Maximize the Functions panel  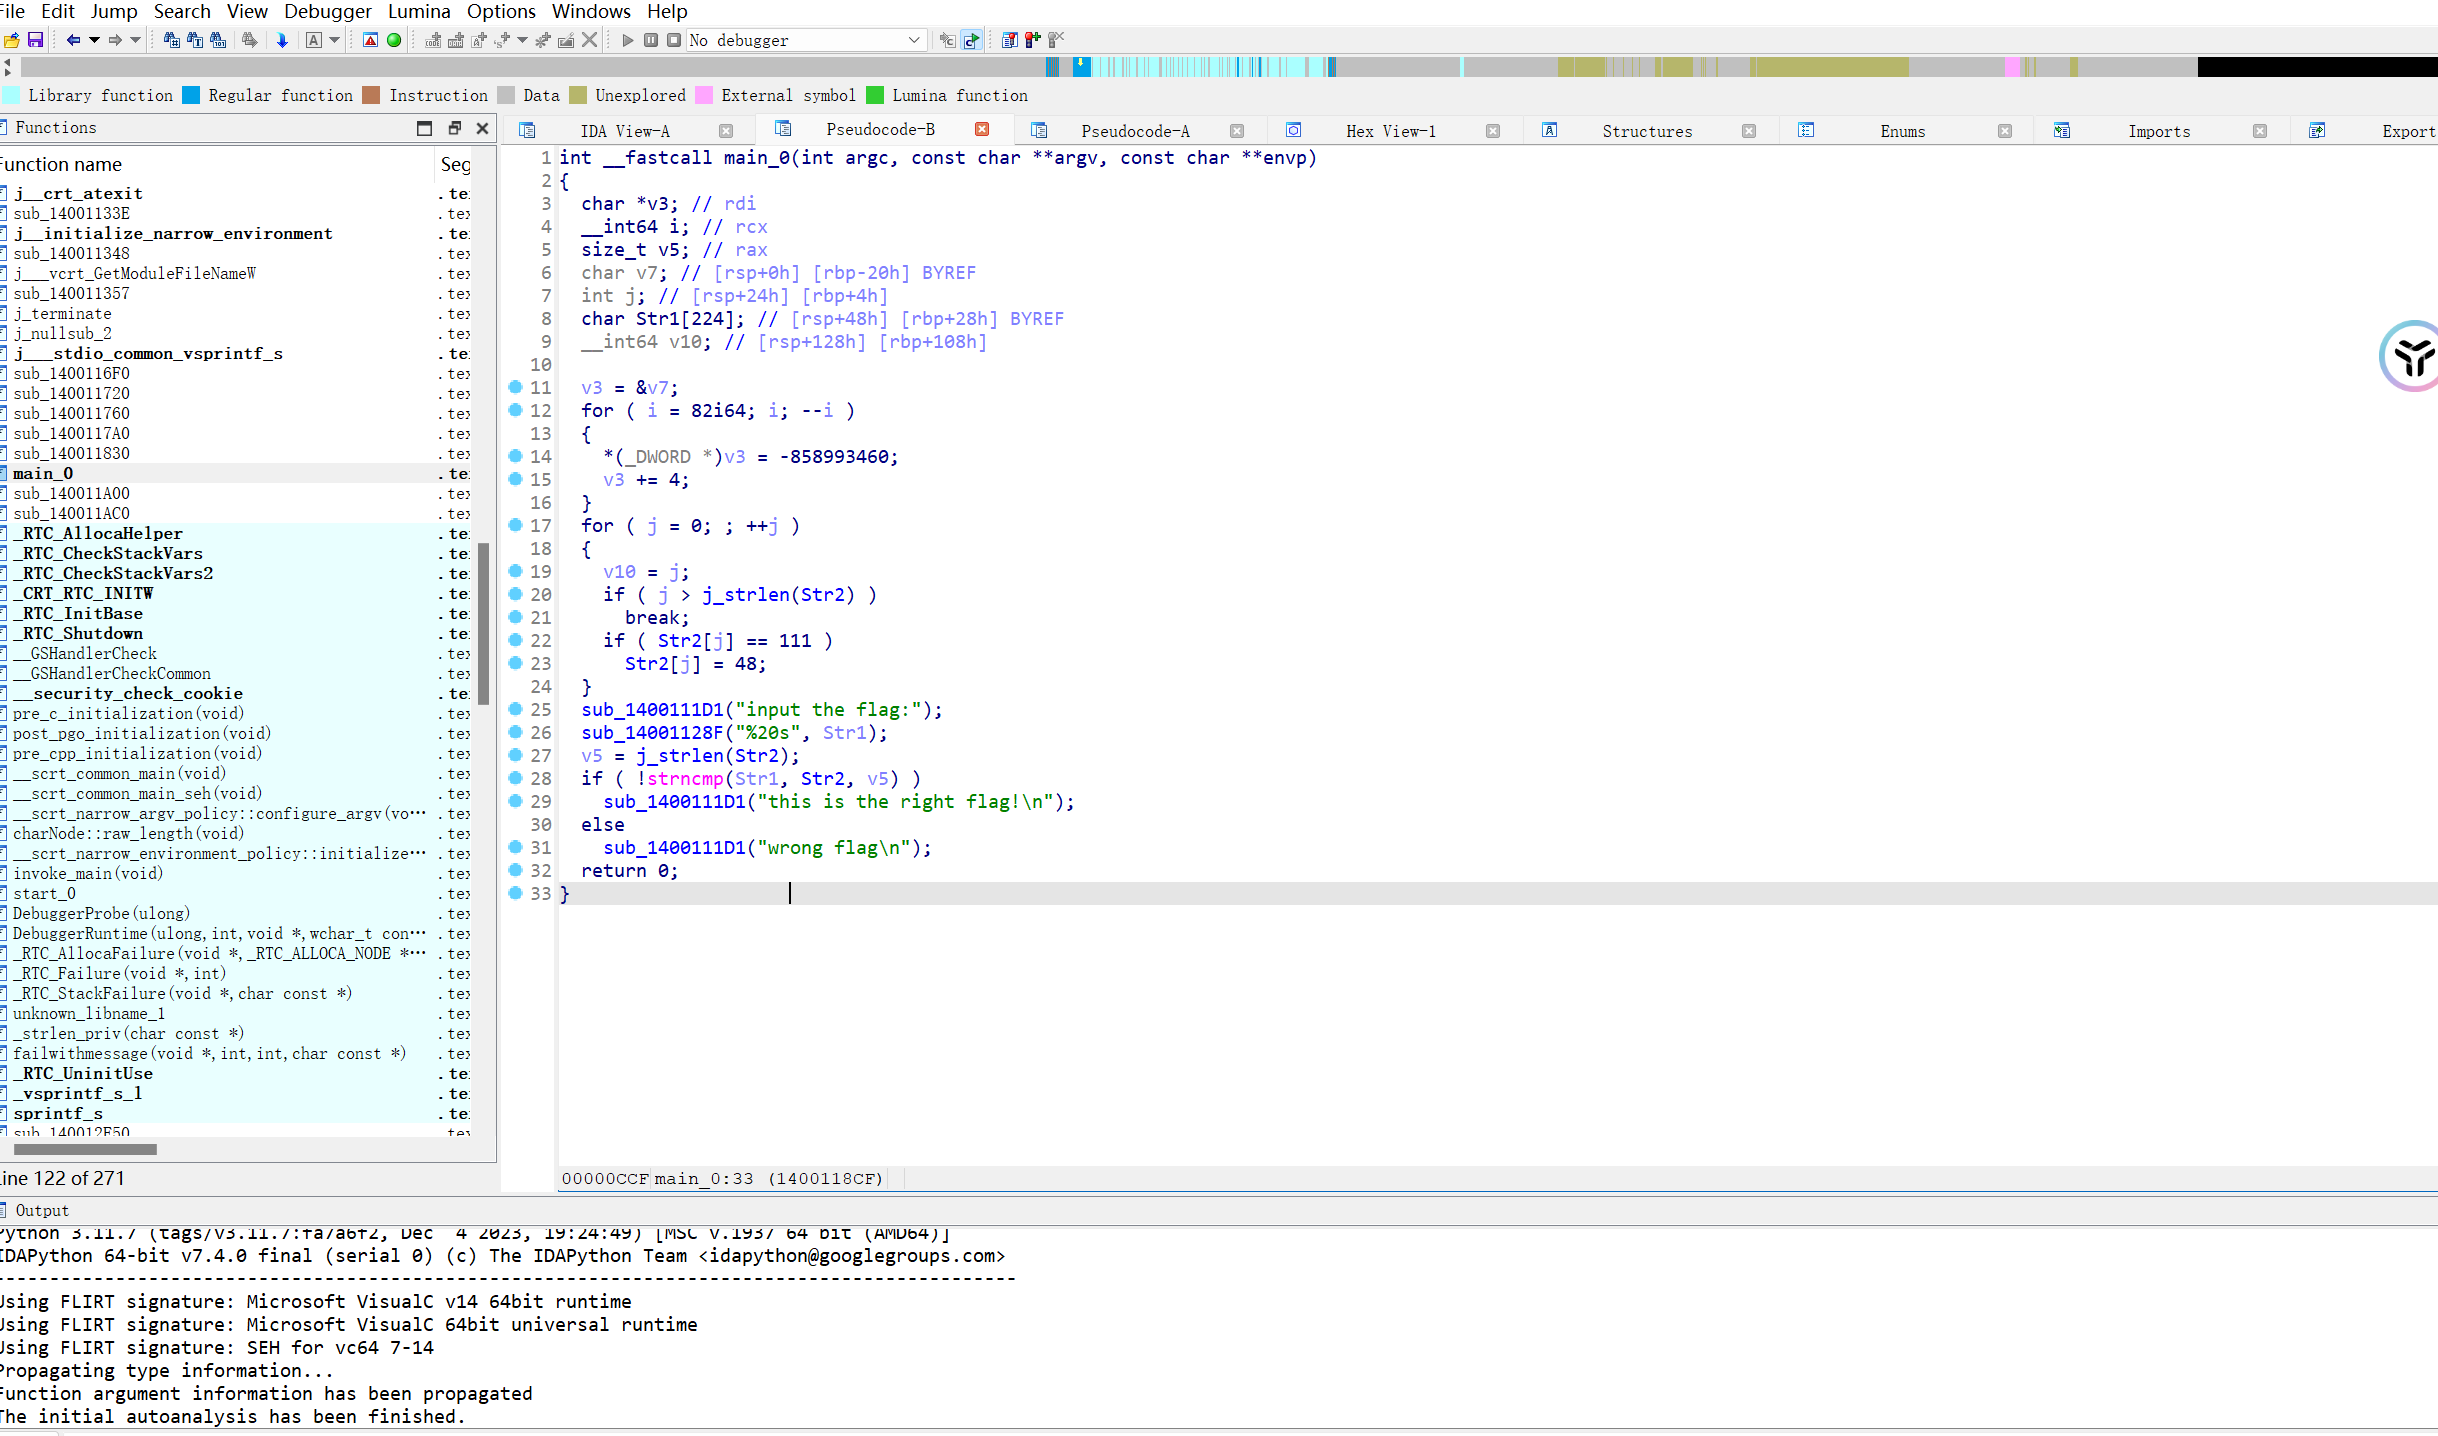(x=424, y=128)
